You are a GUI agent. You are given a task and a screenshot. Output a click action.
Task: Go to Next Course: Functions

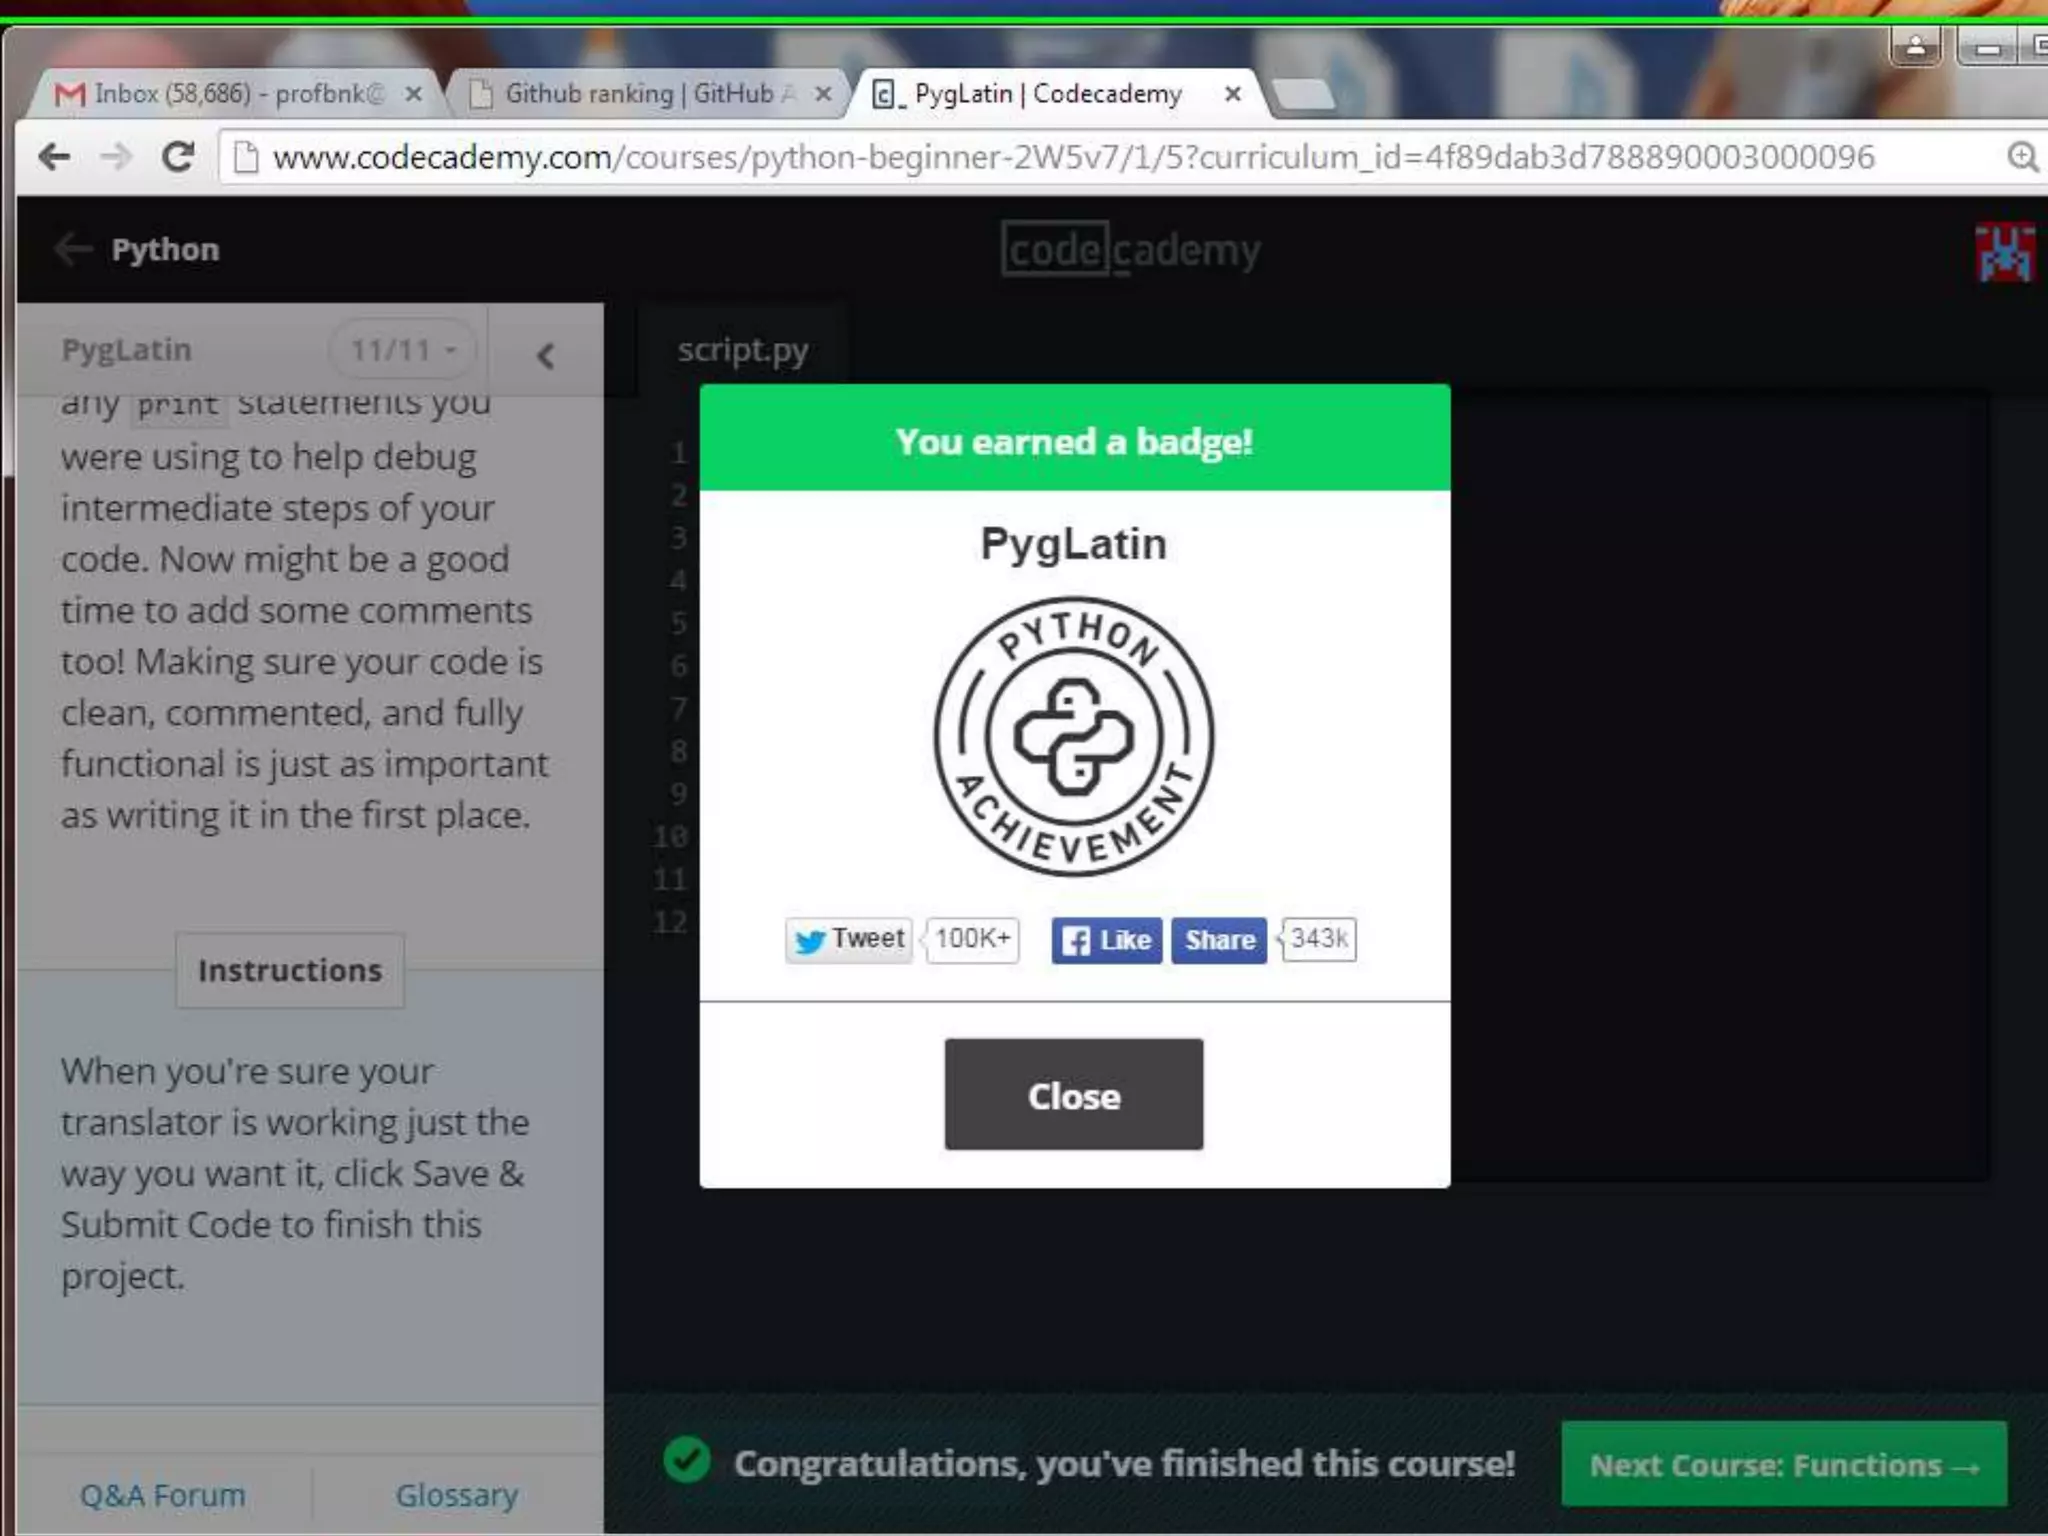[1784, 1464]
